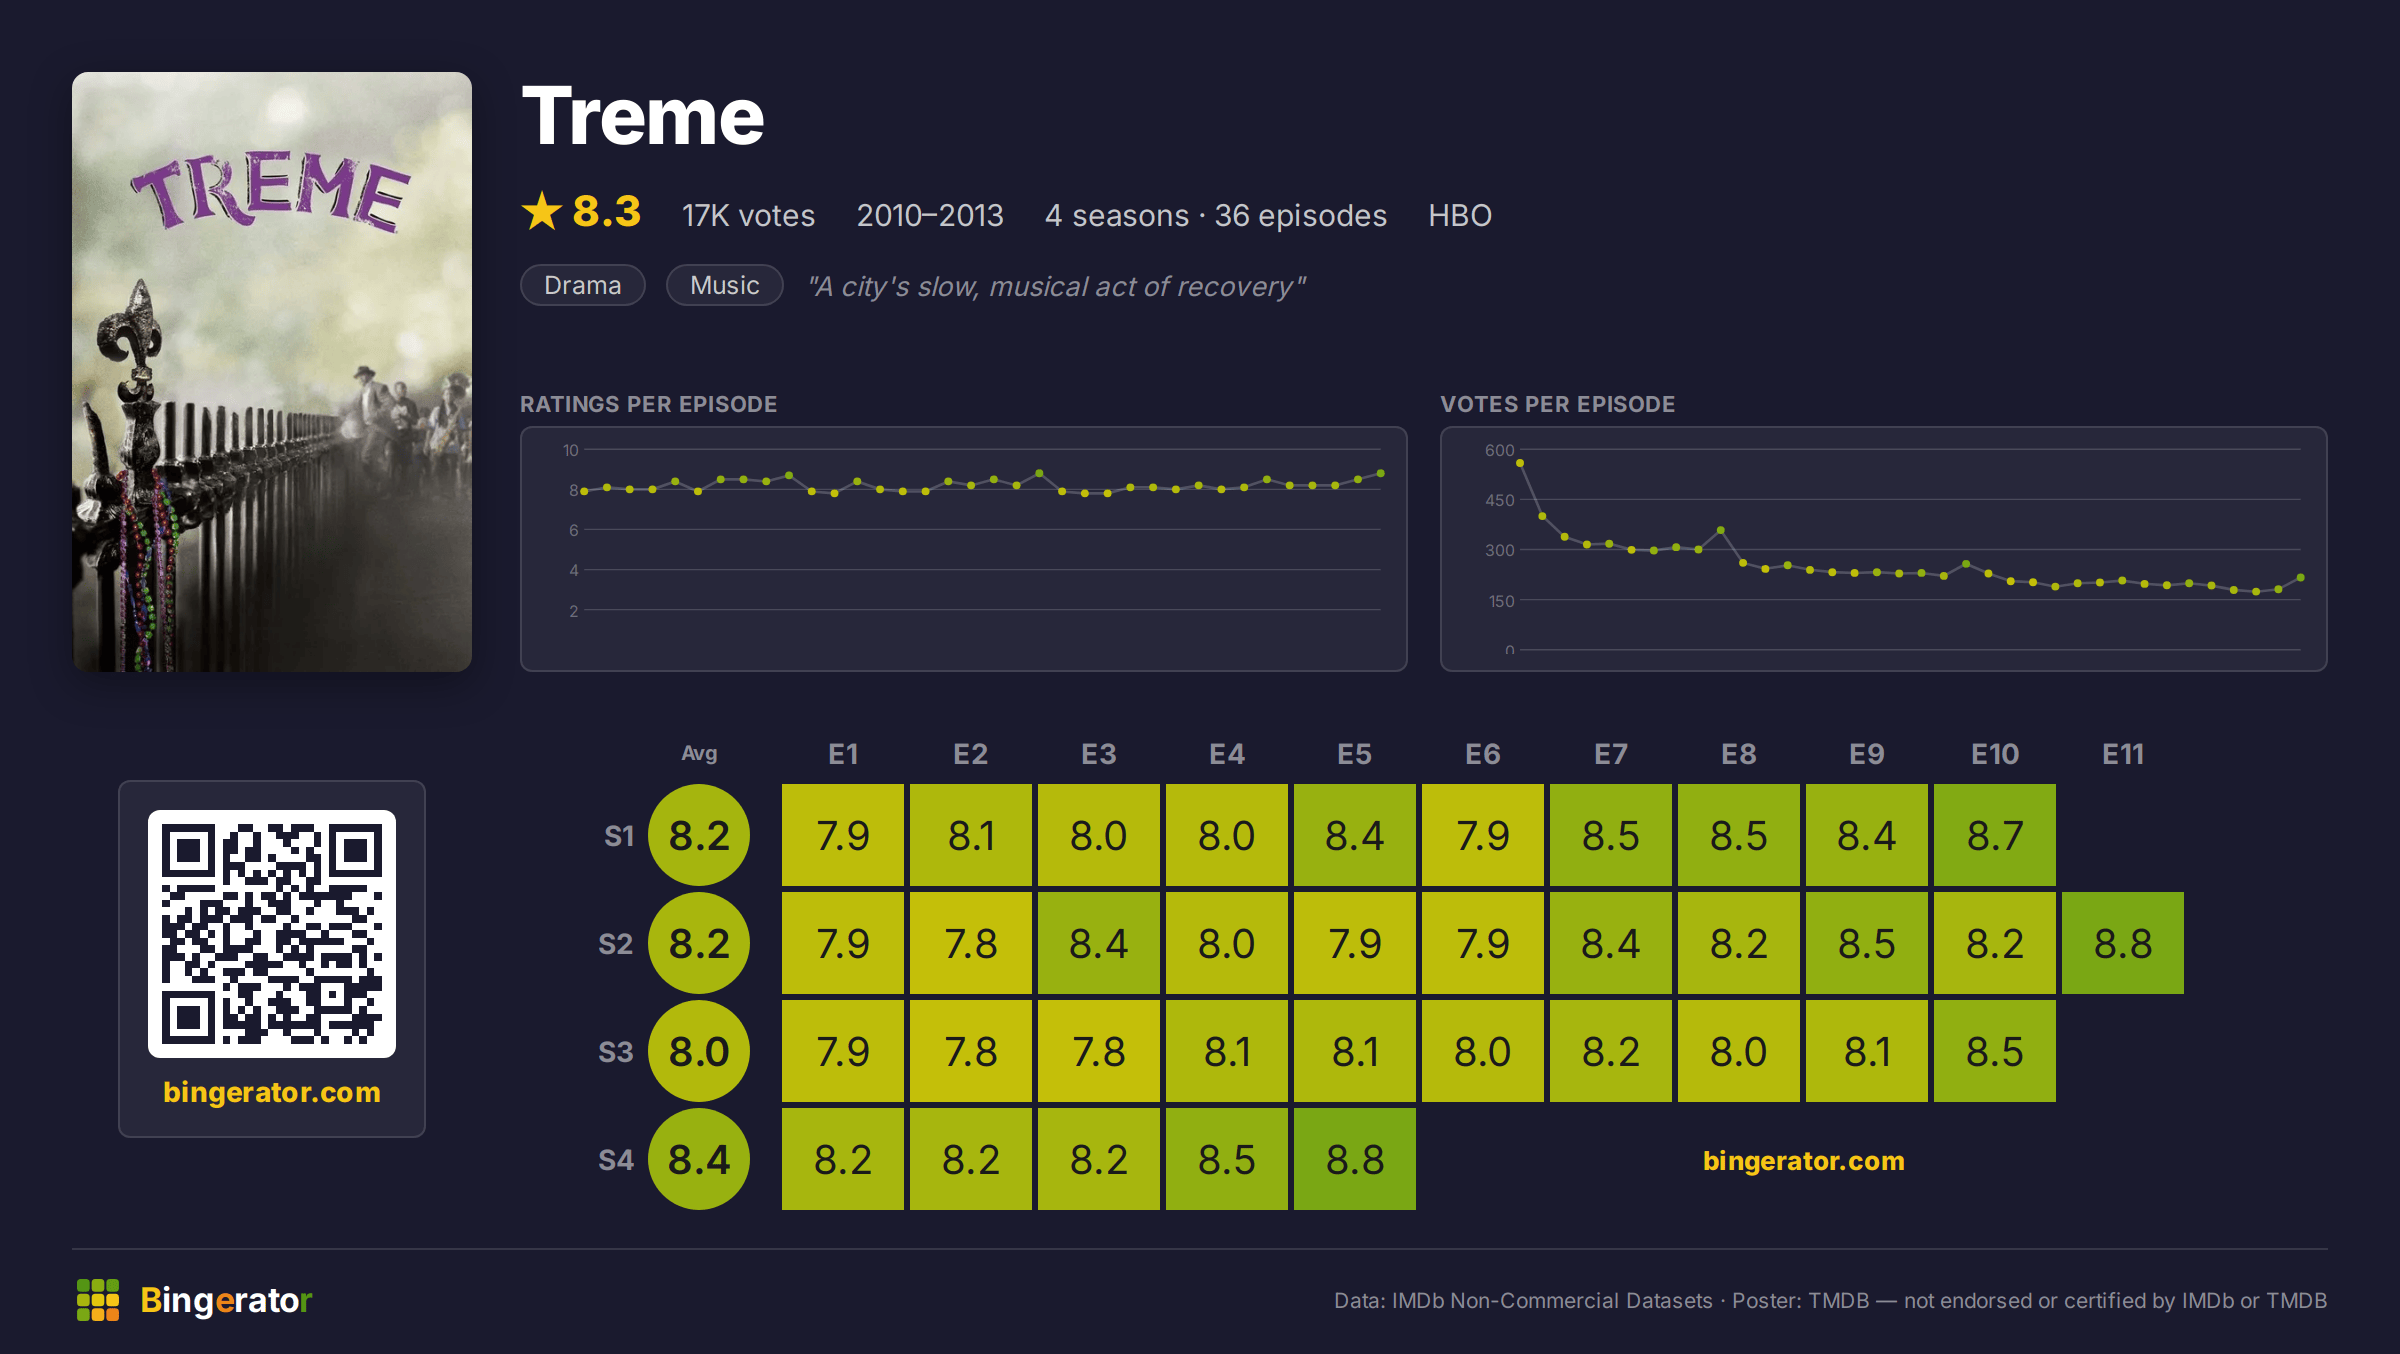Click last point in ratings chart
Viewport: 2400px width, 1354px height.
pyautogui.click(x=1381, y=473)
